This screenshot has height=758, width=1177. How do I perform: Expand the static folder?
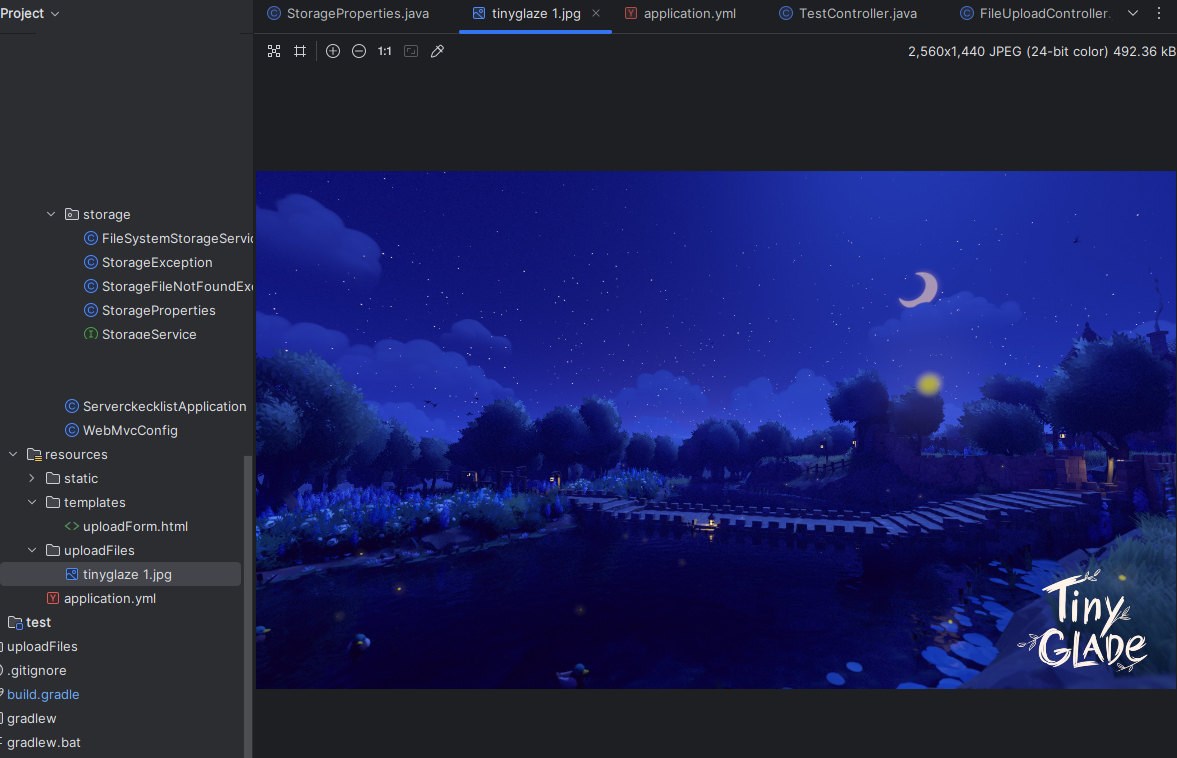coord(32,479)
